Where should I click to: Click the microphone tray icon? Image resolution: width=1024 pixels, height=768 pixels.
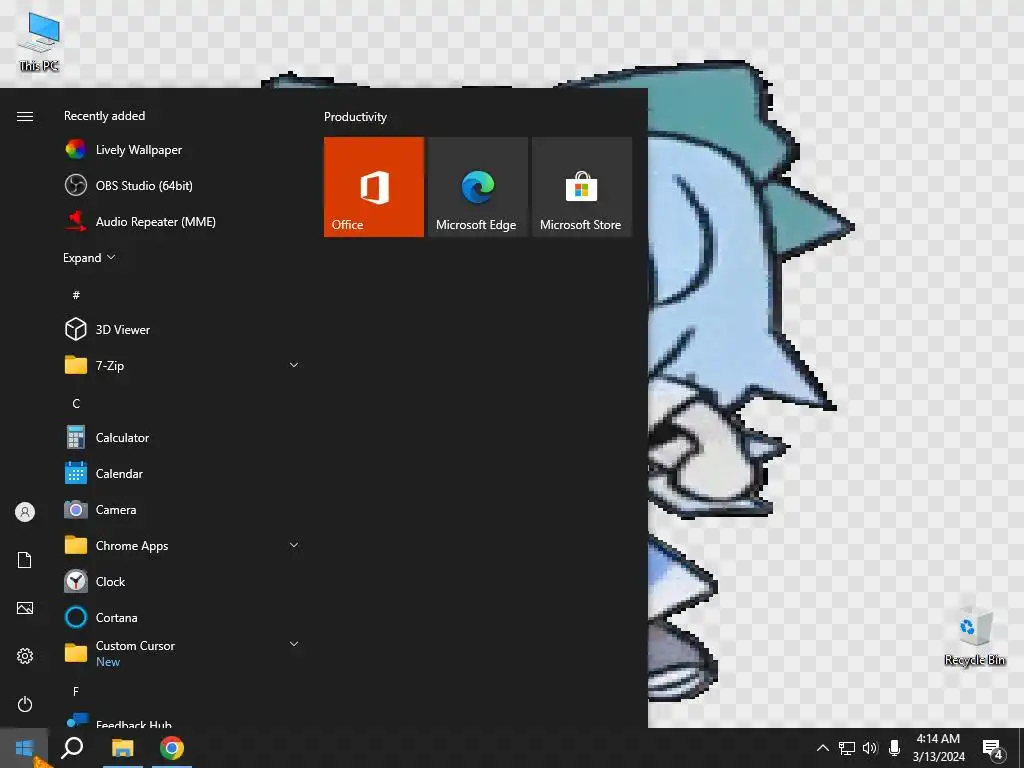(x=895, y=748)
